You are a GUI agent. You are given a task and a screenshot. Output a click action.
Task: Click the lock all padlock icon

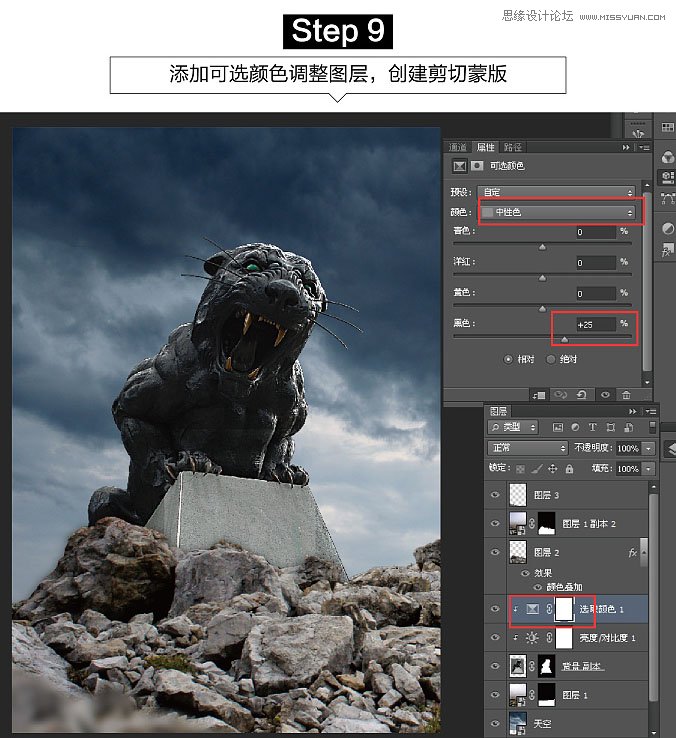pos(568,469)
